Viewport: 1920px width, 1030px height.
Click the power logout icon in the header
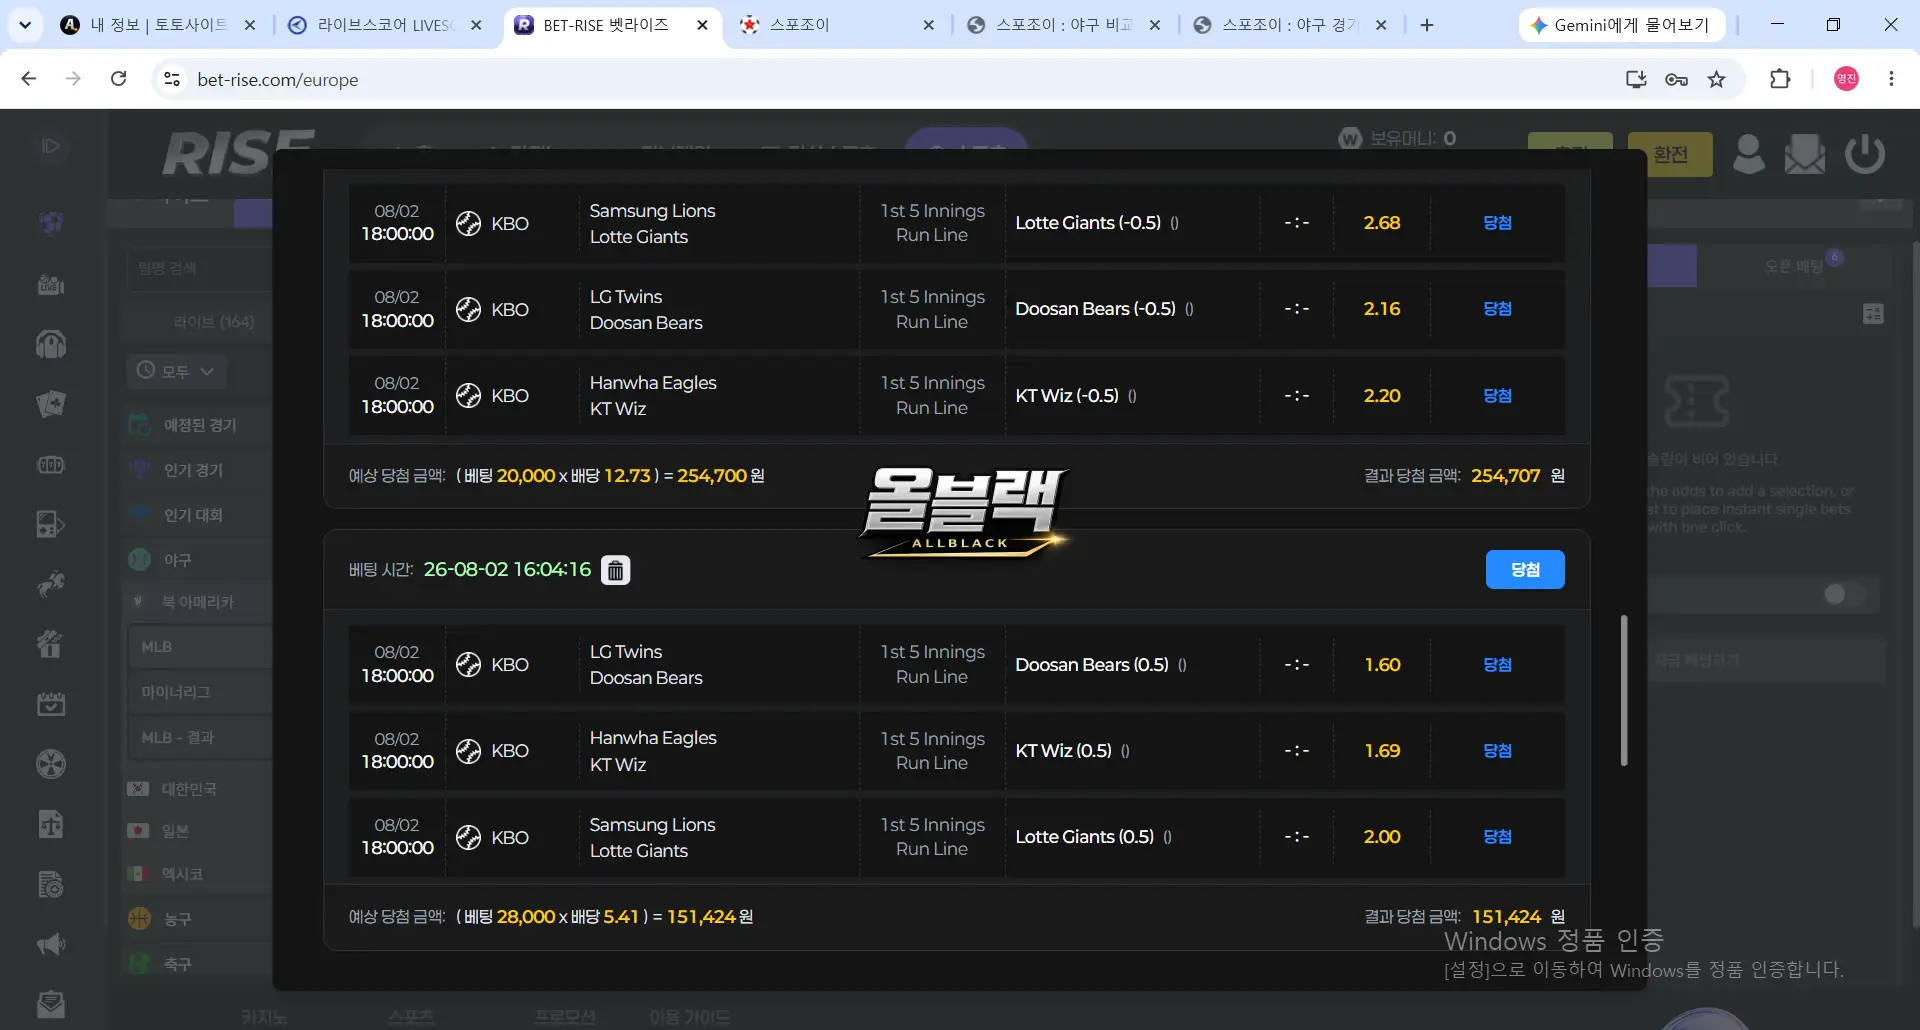pyautogui.click(x=1865, y=154)
